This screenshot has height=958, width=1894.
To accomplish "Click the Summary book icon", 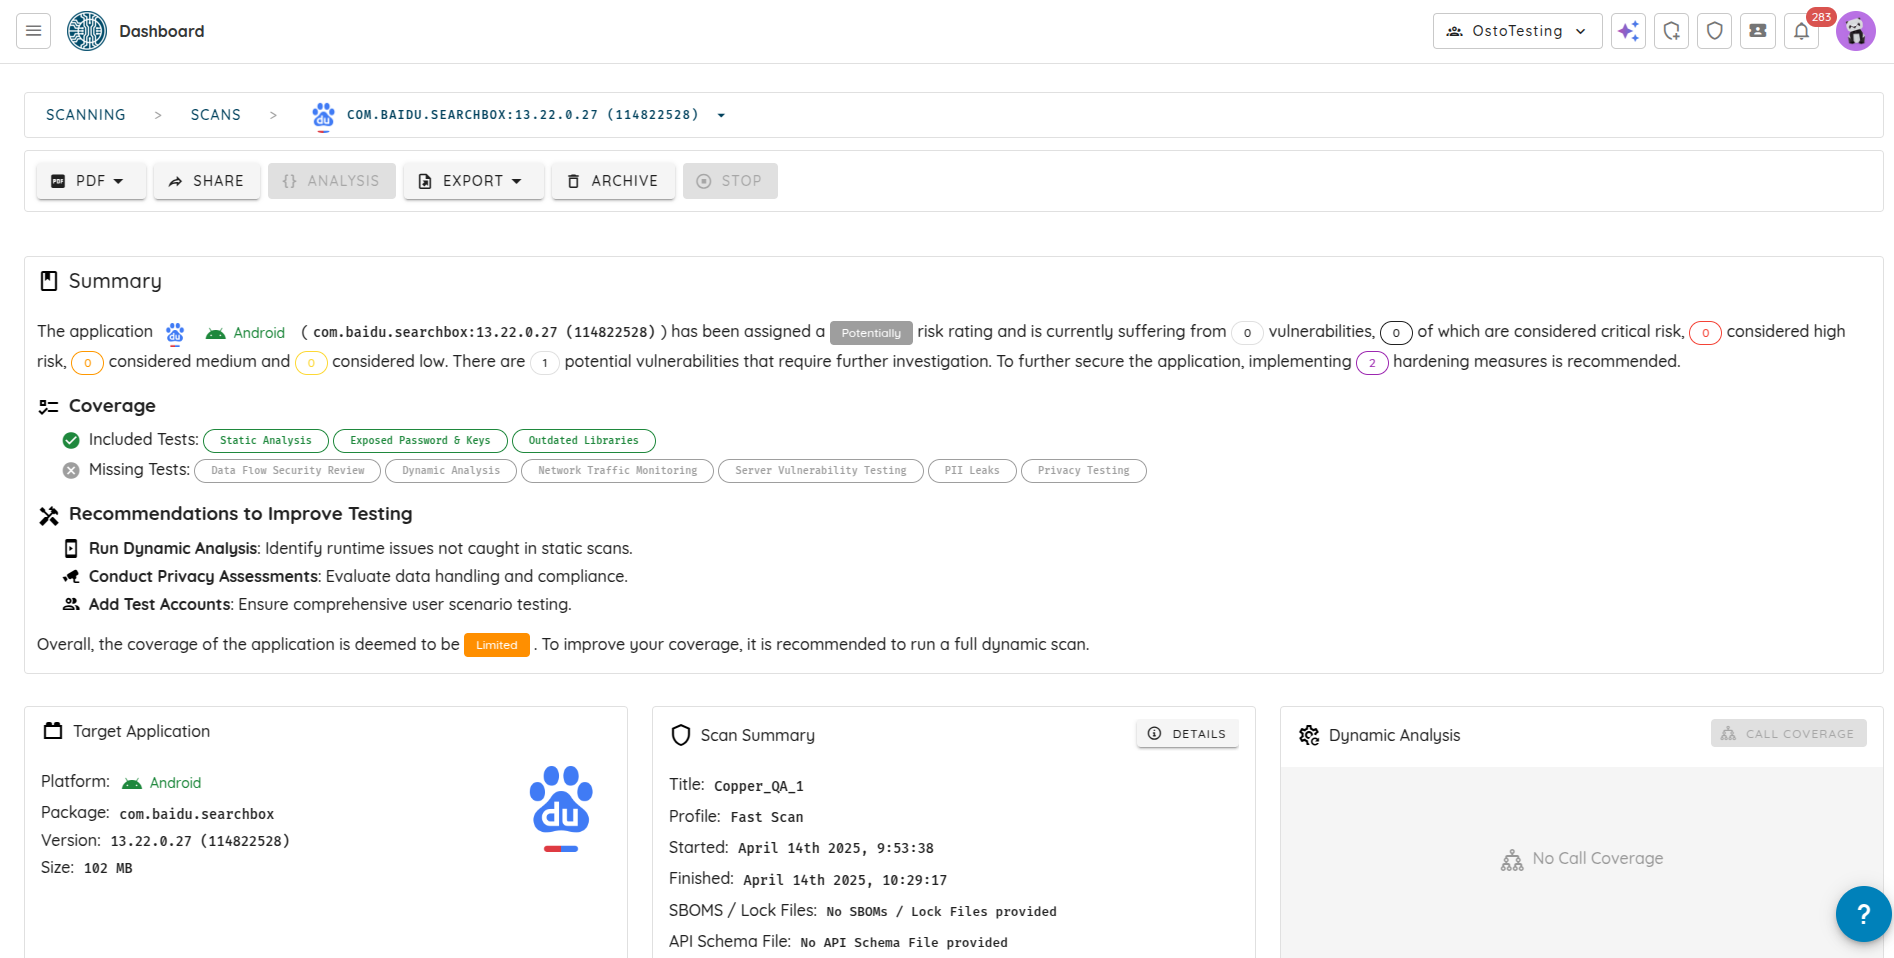I will (48, 281).
